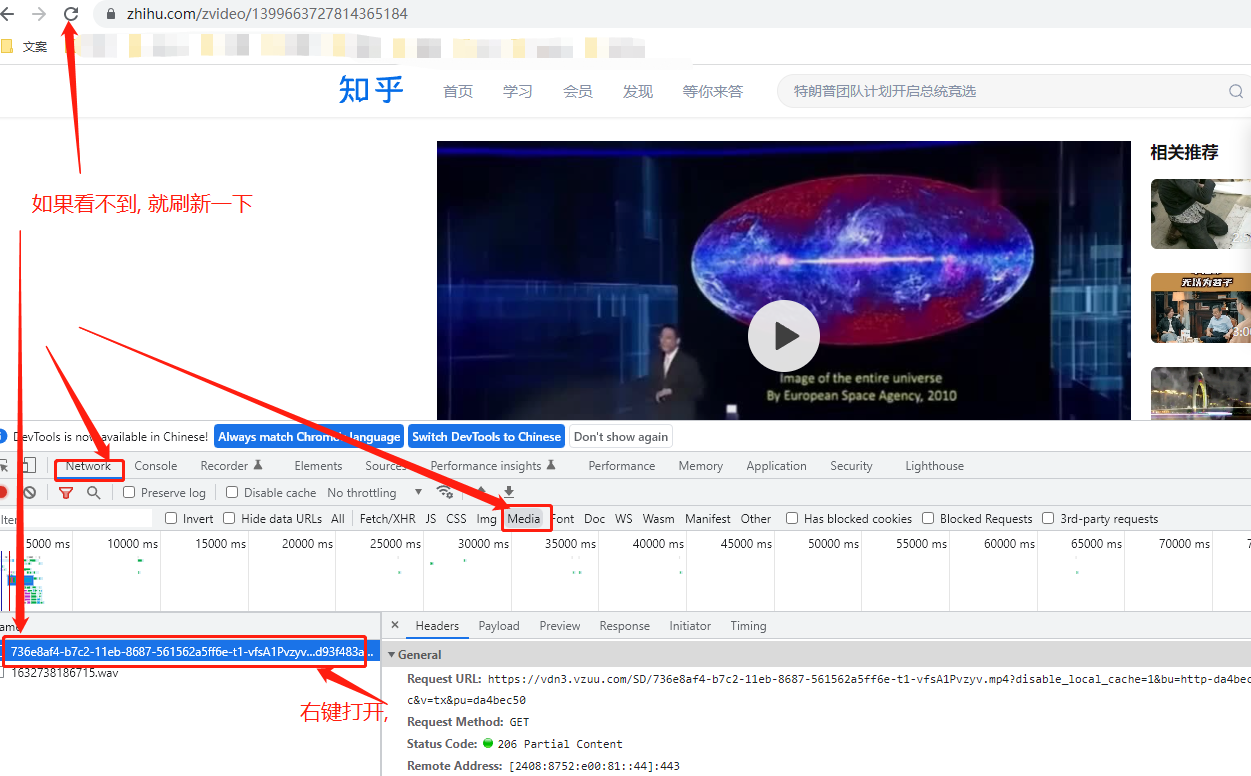Click Always match Chrome's language button
This screenshot has width=1251, height=776.
[309, 436]
